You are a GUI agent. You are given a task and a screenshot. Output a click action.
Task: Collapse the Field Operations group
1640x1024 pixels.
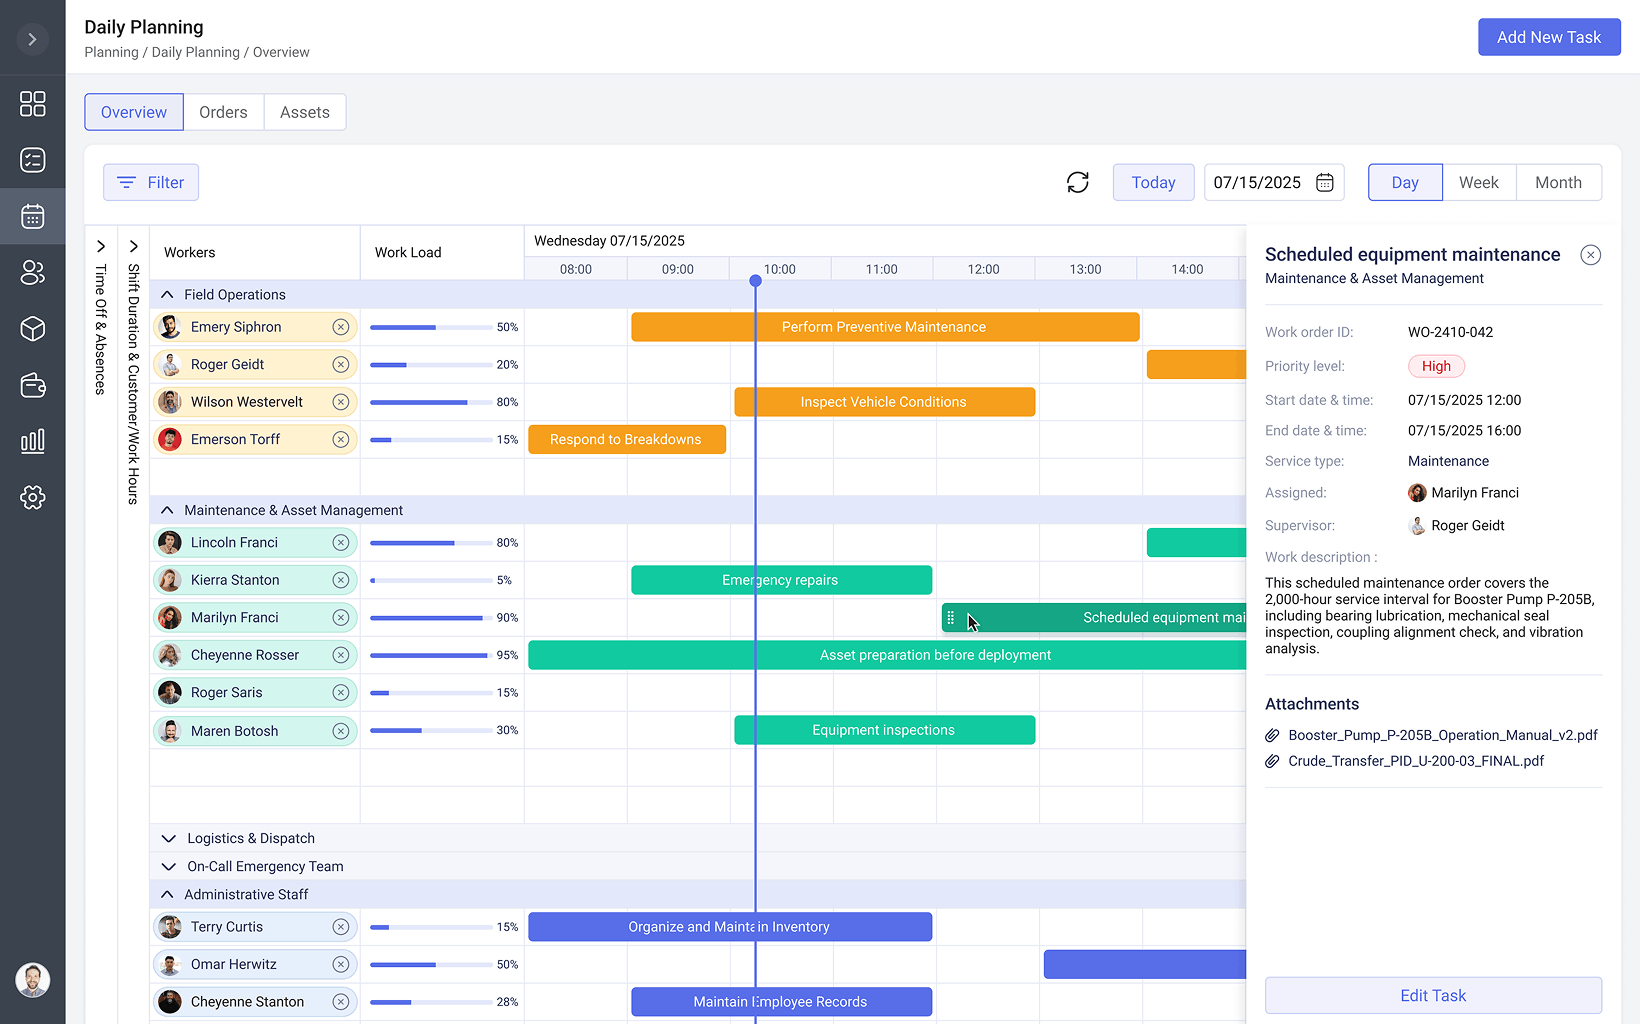pyautogui.click(x=167, y=295)
